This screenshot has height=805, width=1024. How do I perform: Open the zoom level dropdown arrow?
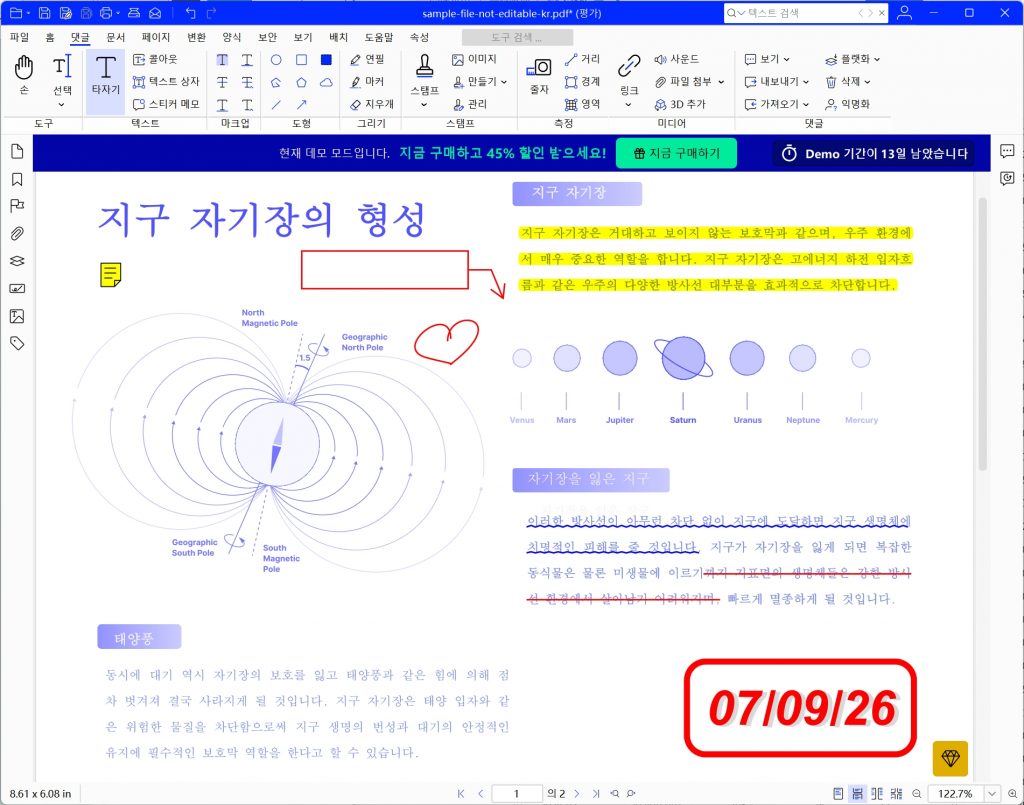pos(992,794)
